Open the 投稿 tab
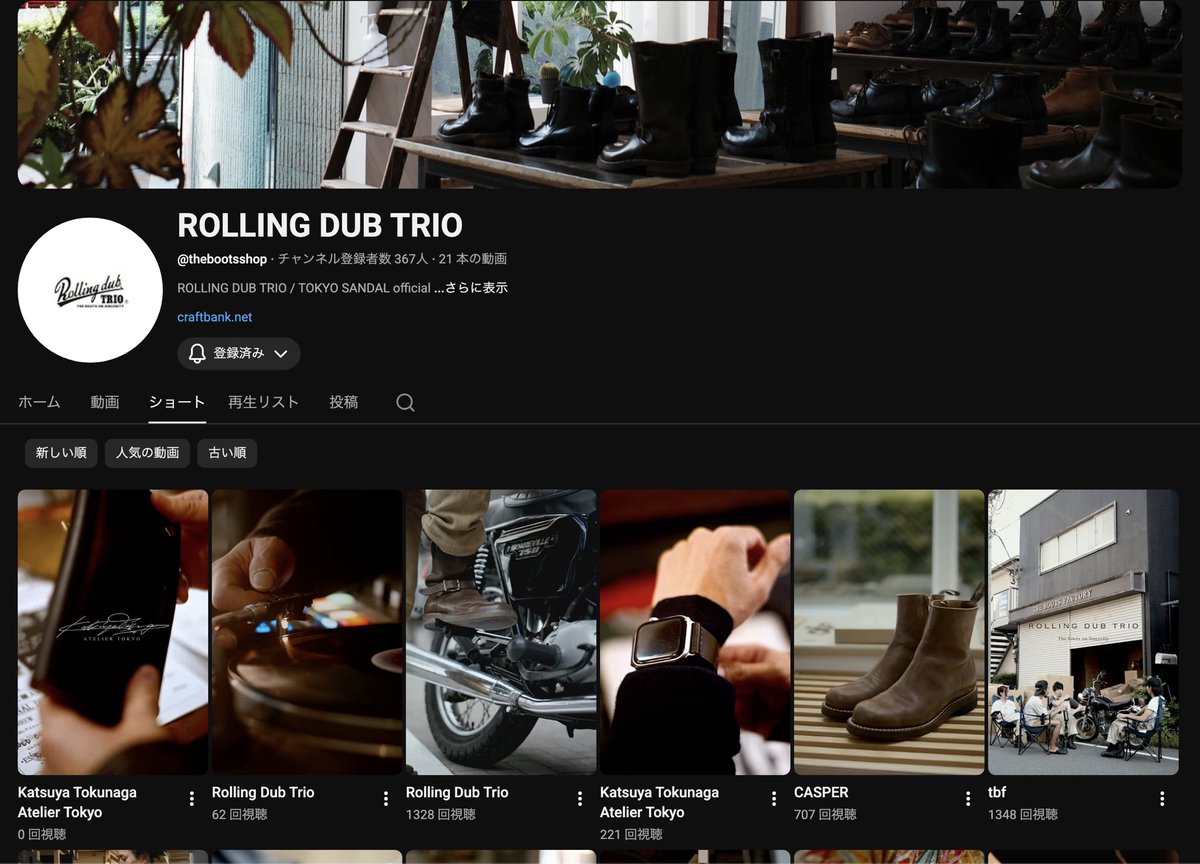 tap(344, 402)
